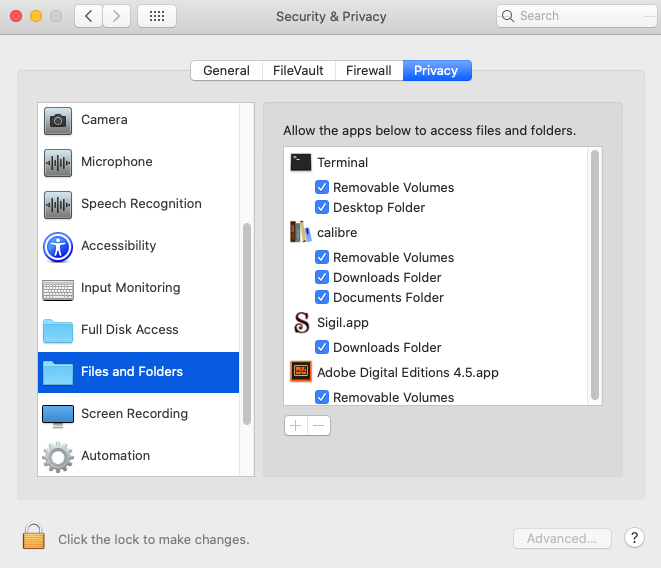Click the Terminal app icon
Viewport: 661px width, 568px height.
[301, 162]
